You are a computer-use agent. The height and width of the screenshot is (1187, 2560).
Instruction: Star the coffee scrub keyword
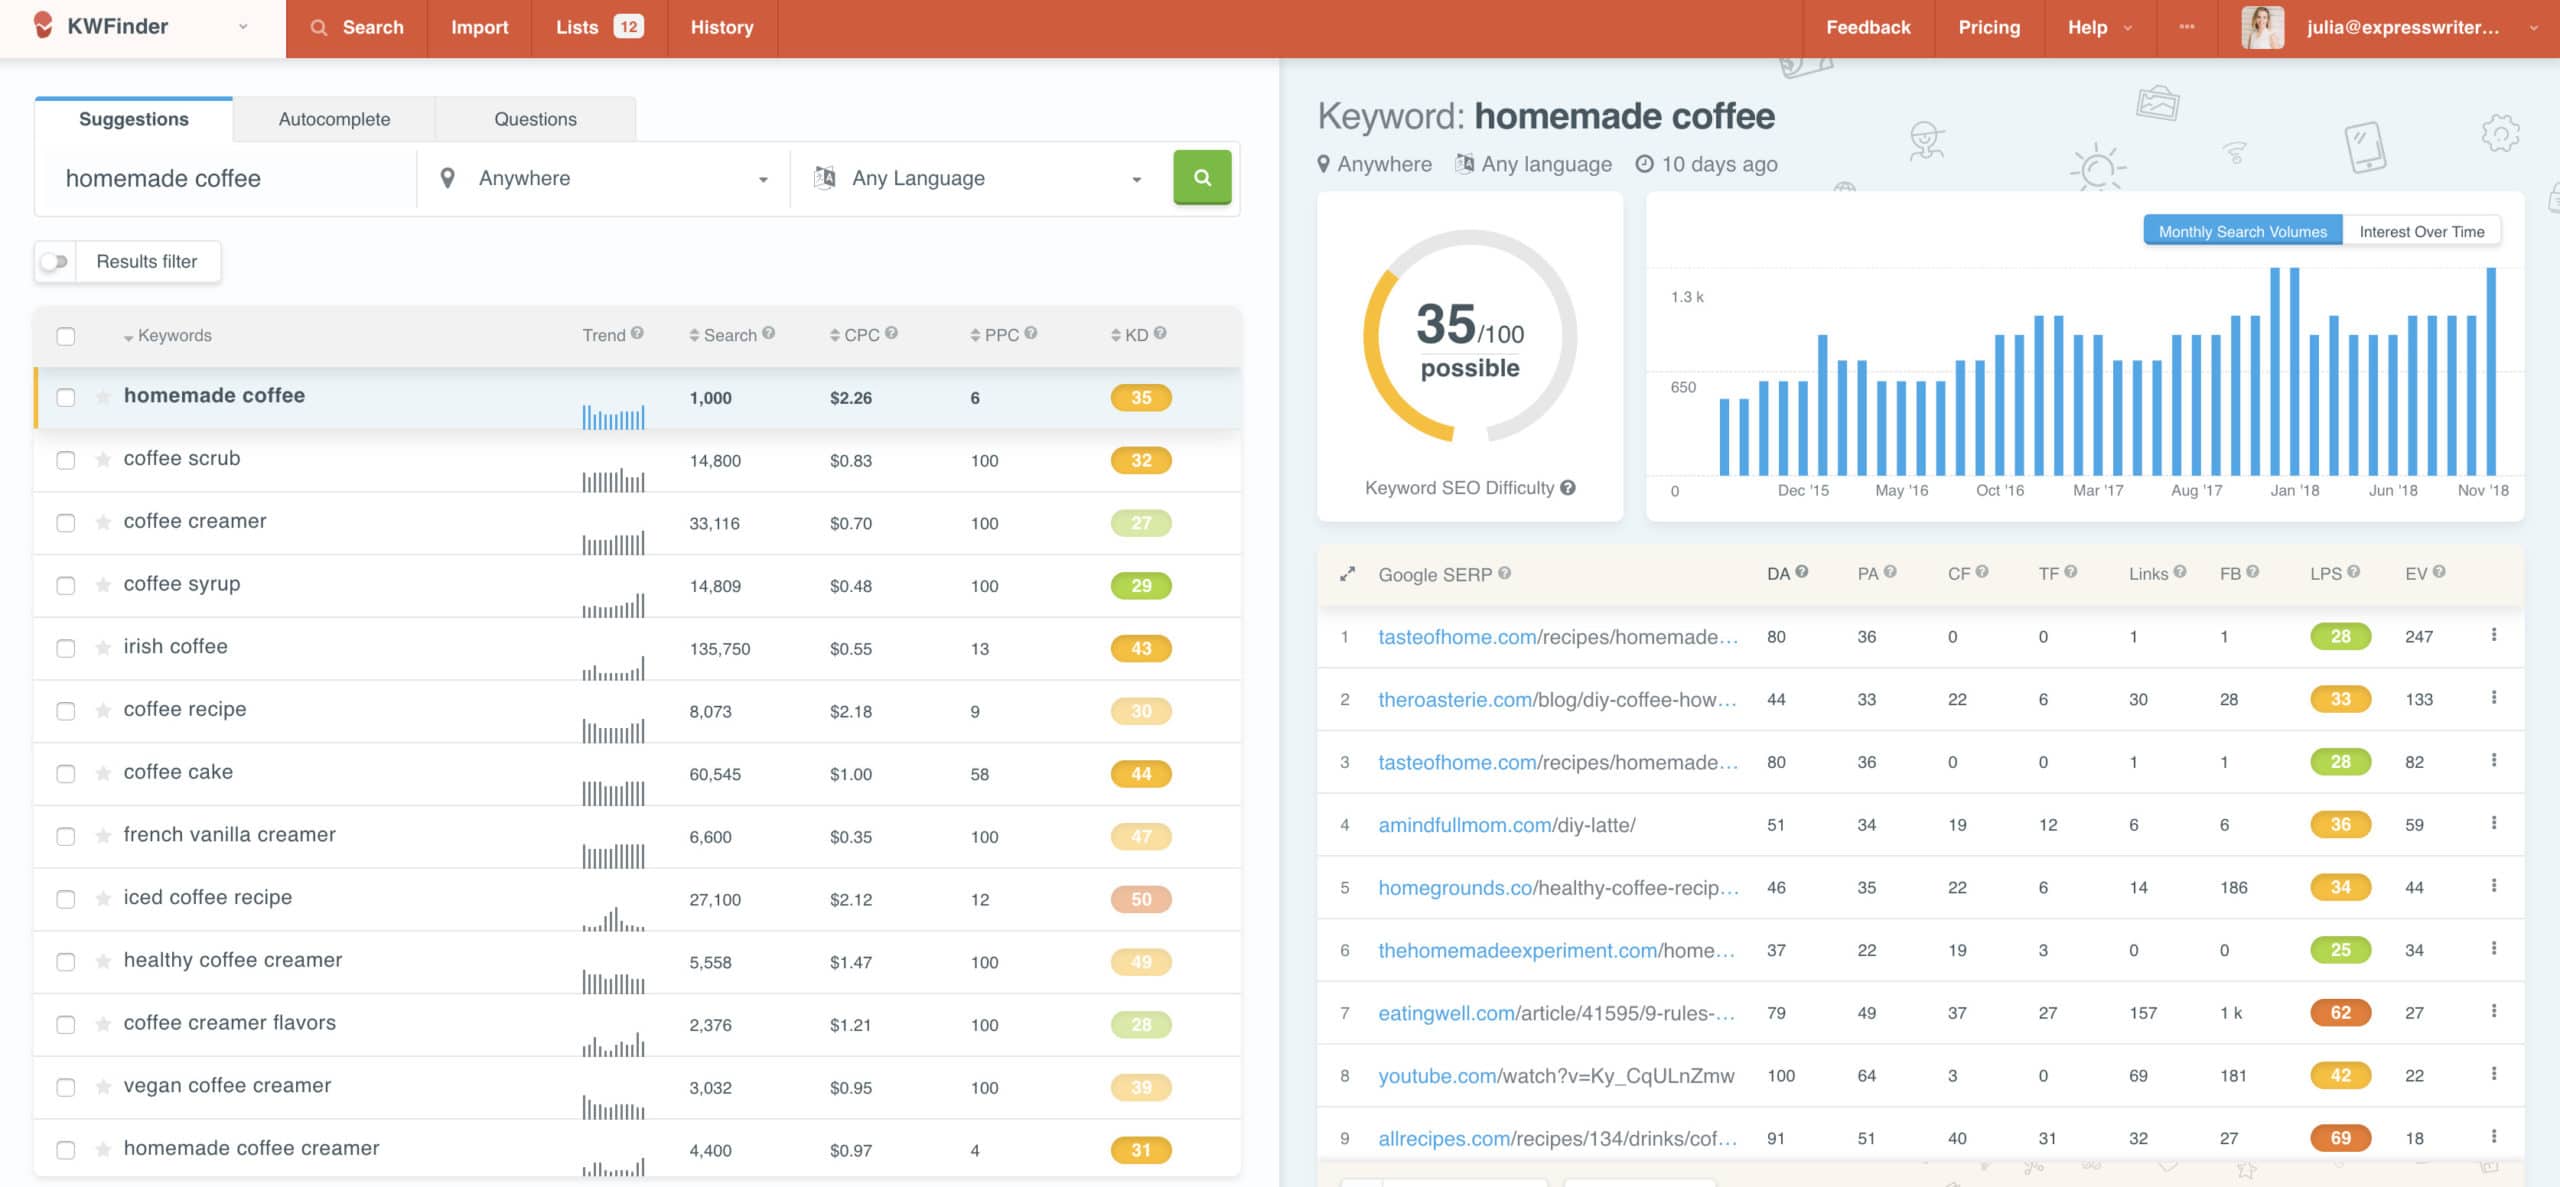[103, 459]
